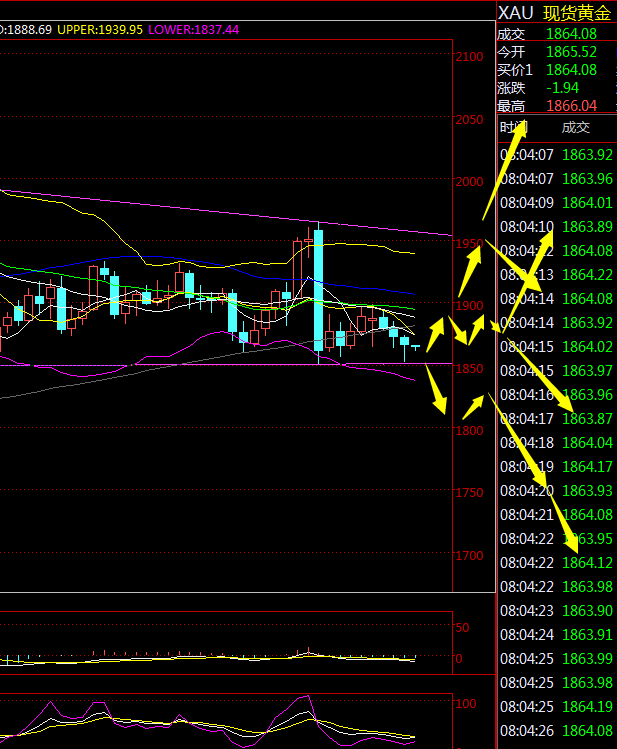Click the LOWER:1837.44 indicator label

click(x=193, y=30)
